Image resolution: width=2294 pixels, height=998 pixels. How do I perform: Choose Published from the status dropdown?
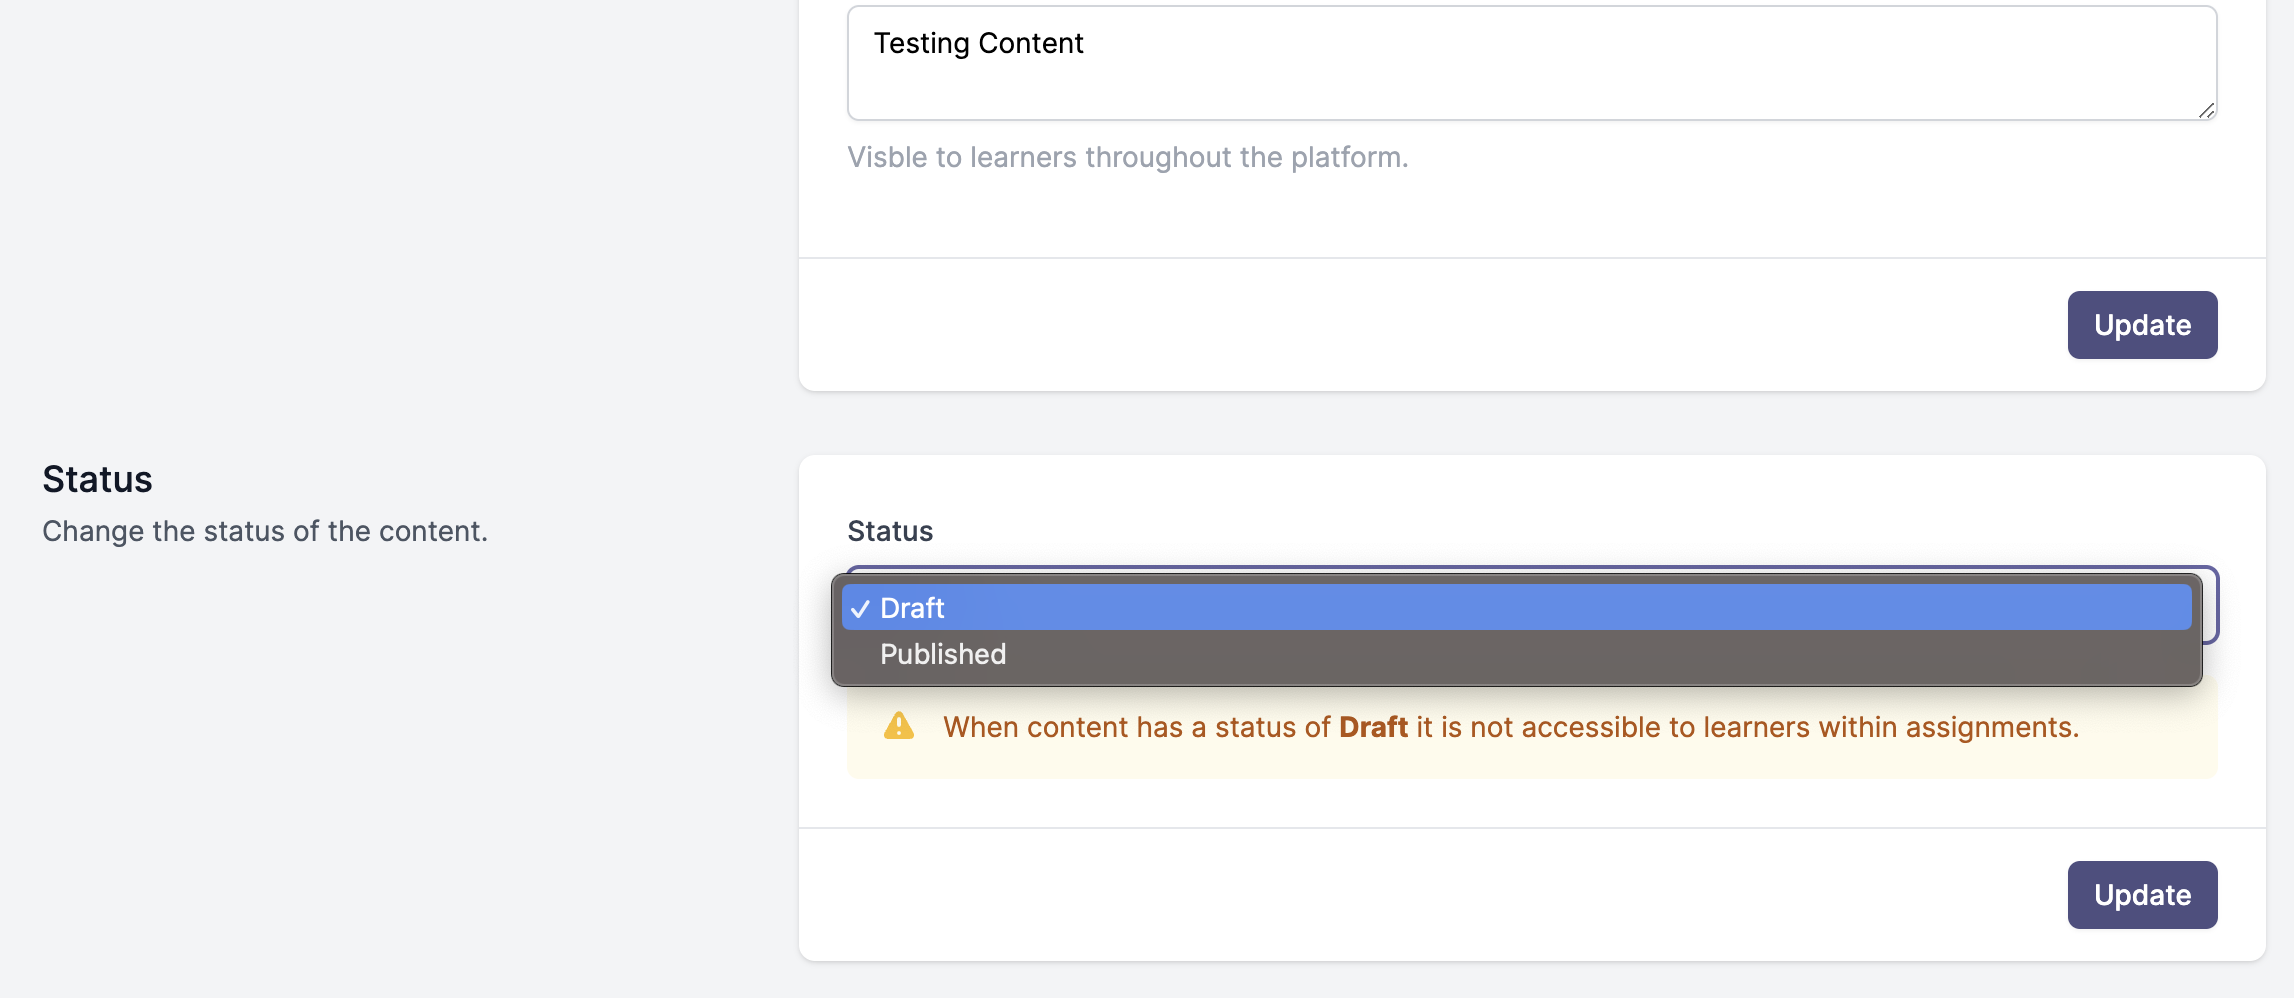coord(943,654)
